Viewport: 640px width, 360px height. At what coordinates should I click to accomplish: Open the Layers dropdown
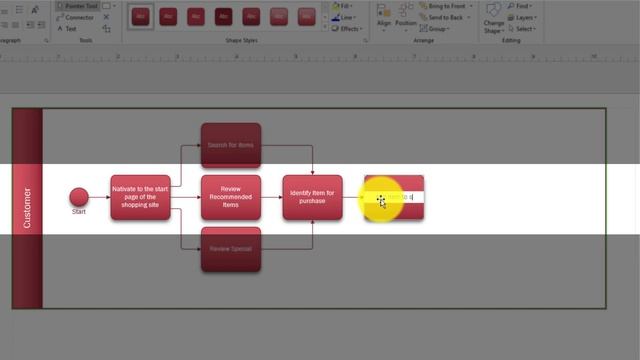[x=522, y=18]
